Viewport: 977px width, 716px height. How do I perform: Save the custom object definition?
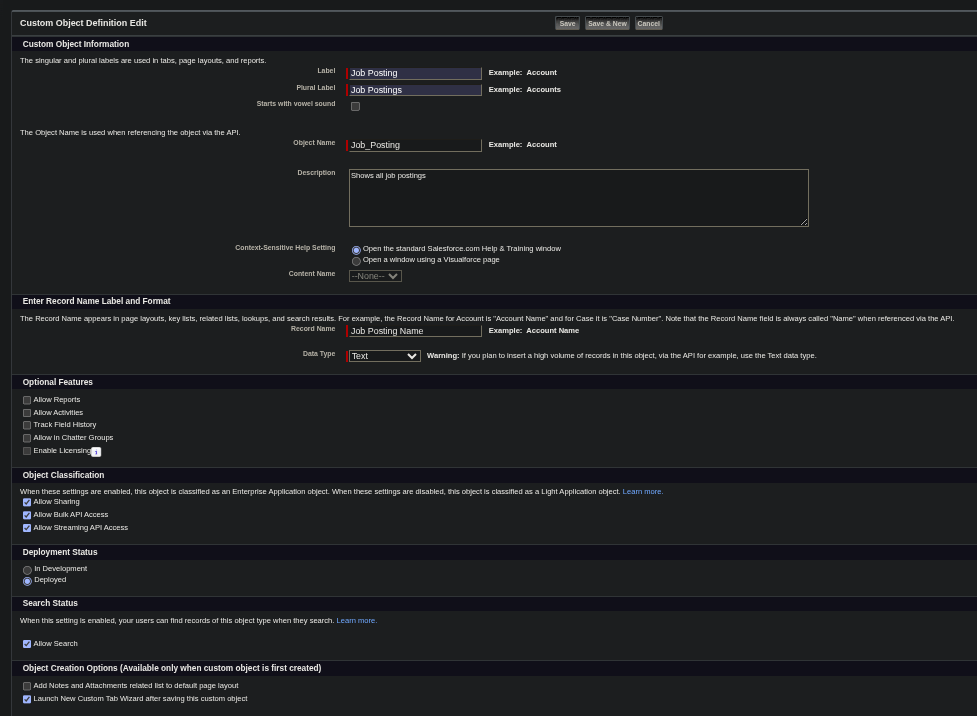pyautogui.click(x=566, y=23)
